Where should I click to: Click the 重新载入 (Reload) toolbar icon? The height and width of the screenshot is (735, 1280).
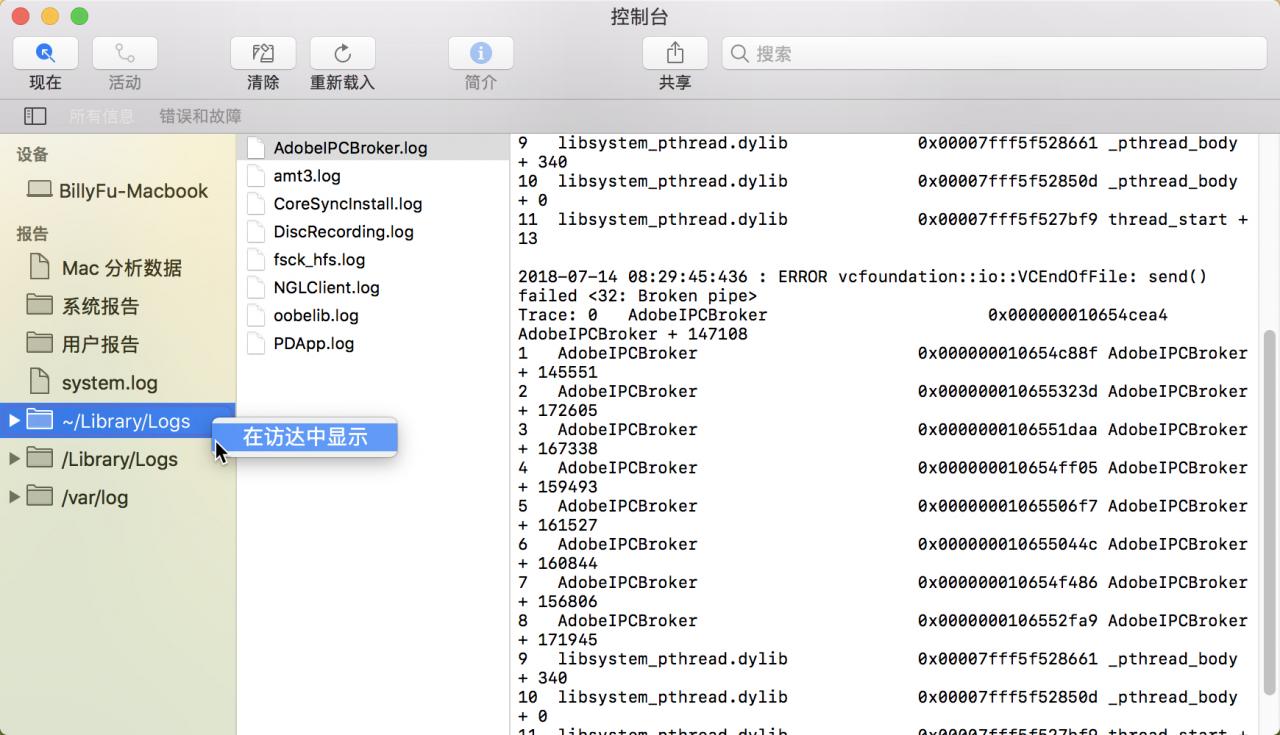(x=342, y=52)
